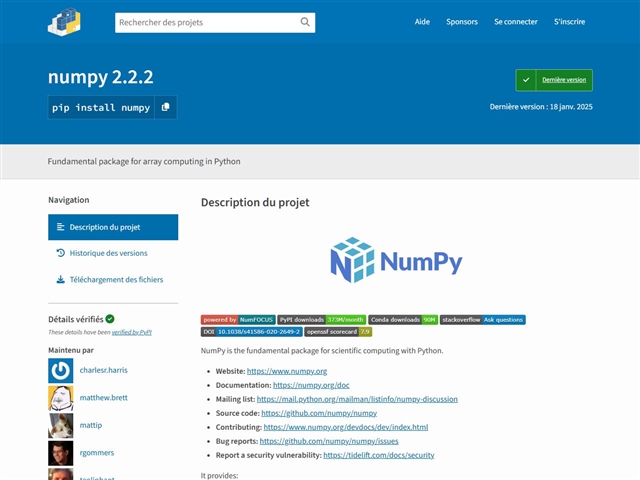Screen dimensions: 640x480
Task: Open Historique des versions tab
Action: click(x=113, y=253)
